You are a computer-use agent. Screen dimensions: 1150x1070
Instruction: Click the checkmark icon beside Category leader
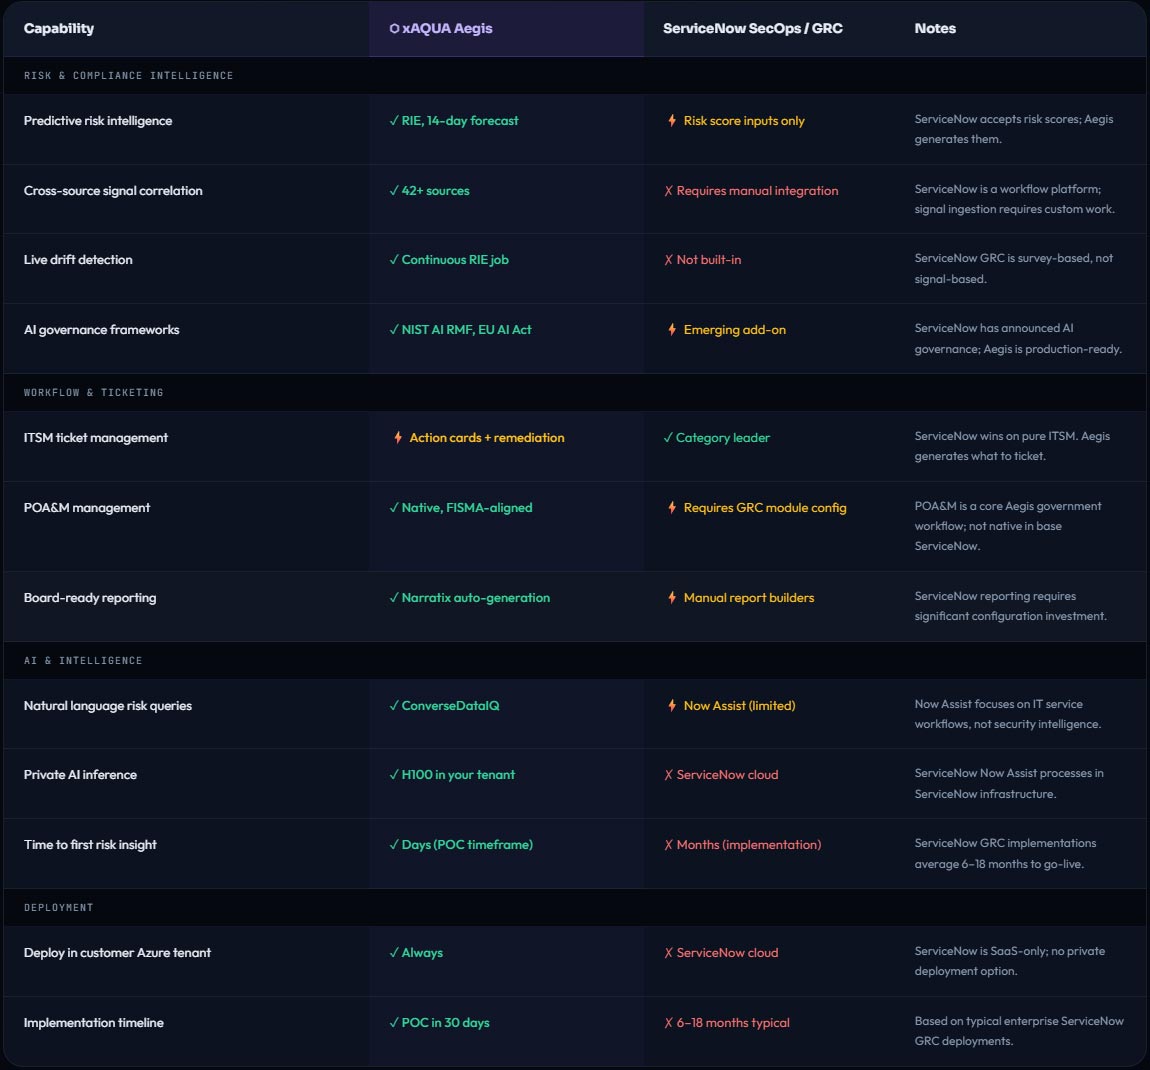(x=667, y=438)
